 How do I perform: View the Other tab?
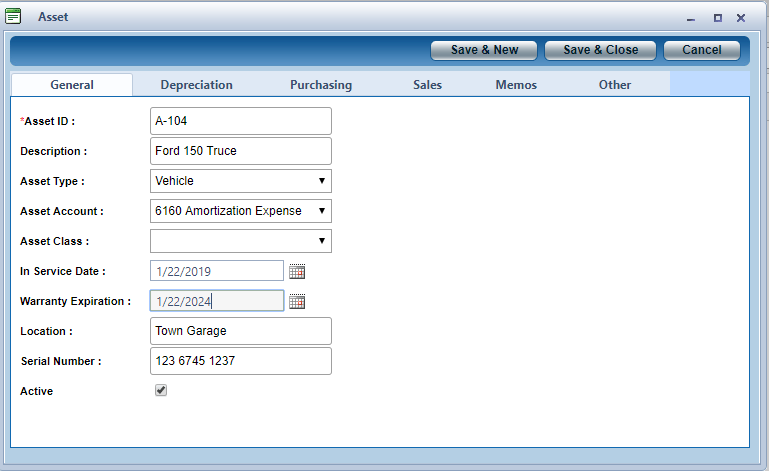tap(615, 85)
